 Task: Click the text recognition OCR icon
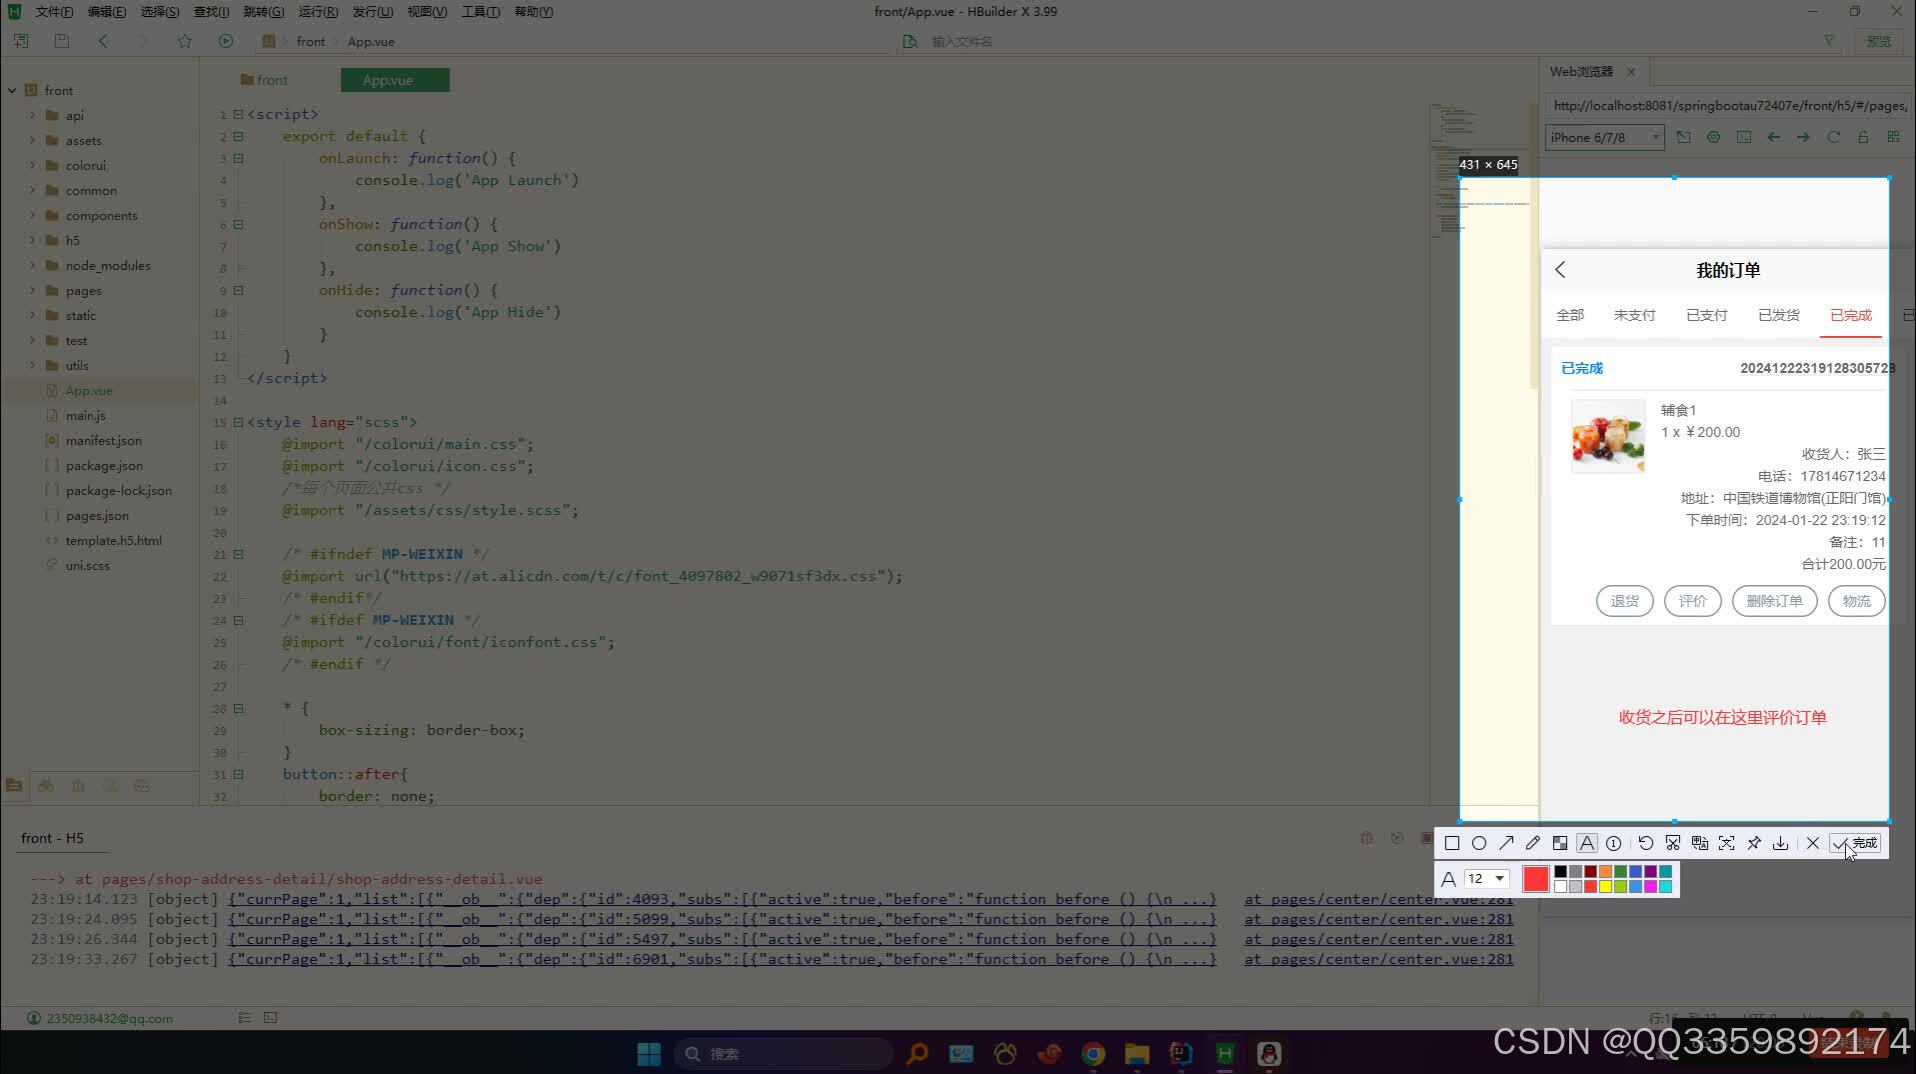point(1726,843)
